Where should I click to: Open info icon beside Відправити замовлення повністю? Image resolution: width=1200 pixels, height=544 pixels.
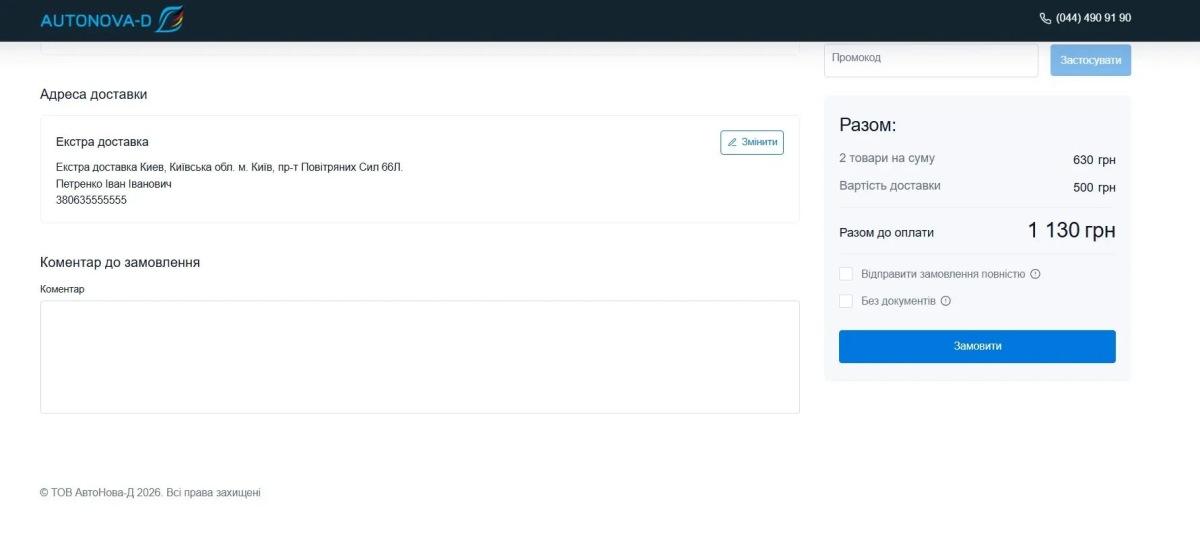(x=1035, y=274)
